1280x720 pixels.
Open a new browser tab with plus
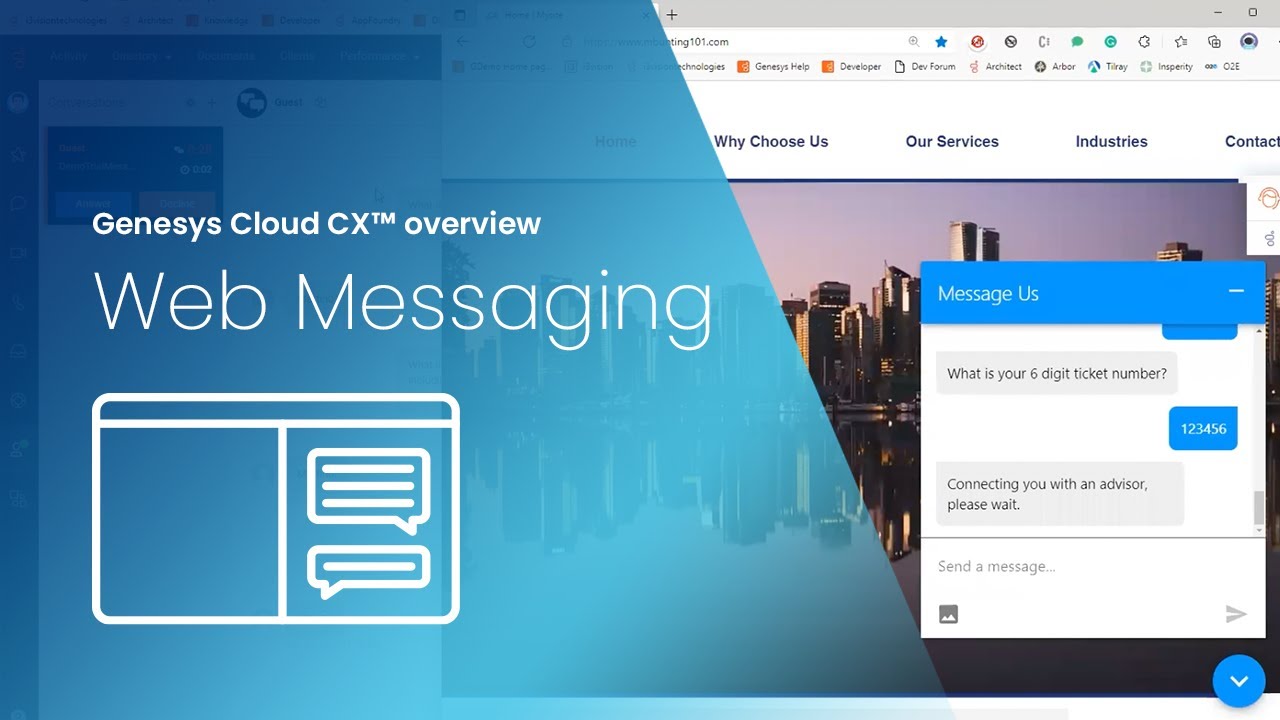coord(672,14)
